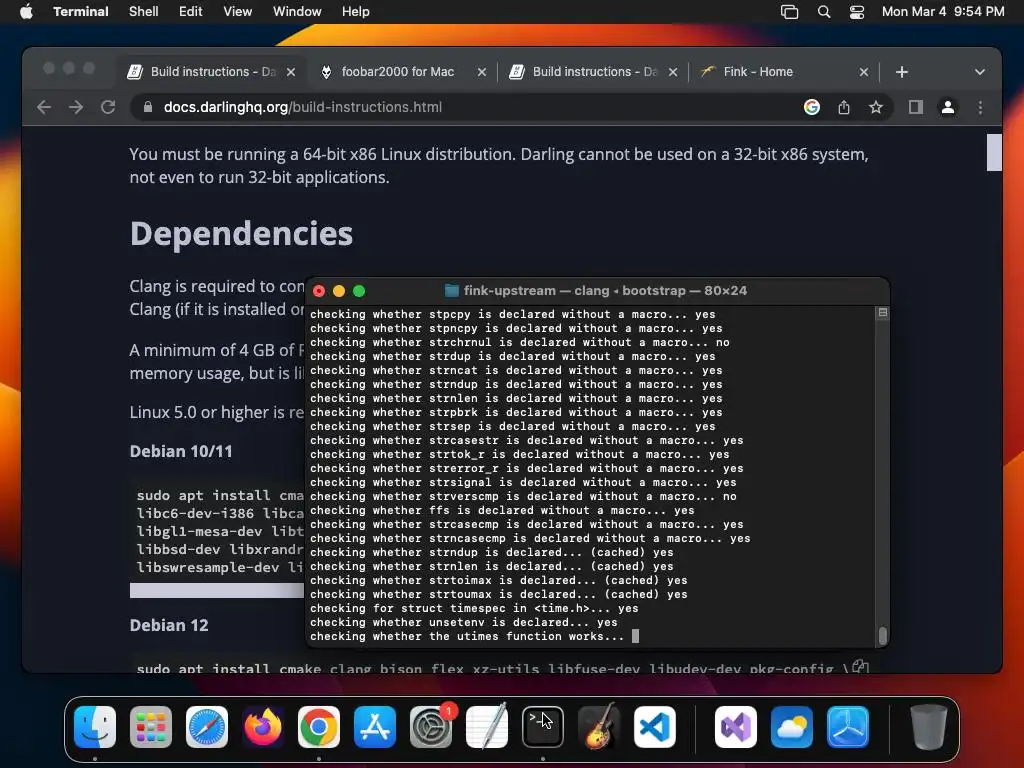Open Chrome profile menu
The width and height of the screenshot is (1024, 768).
click(x=948, y=107)
